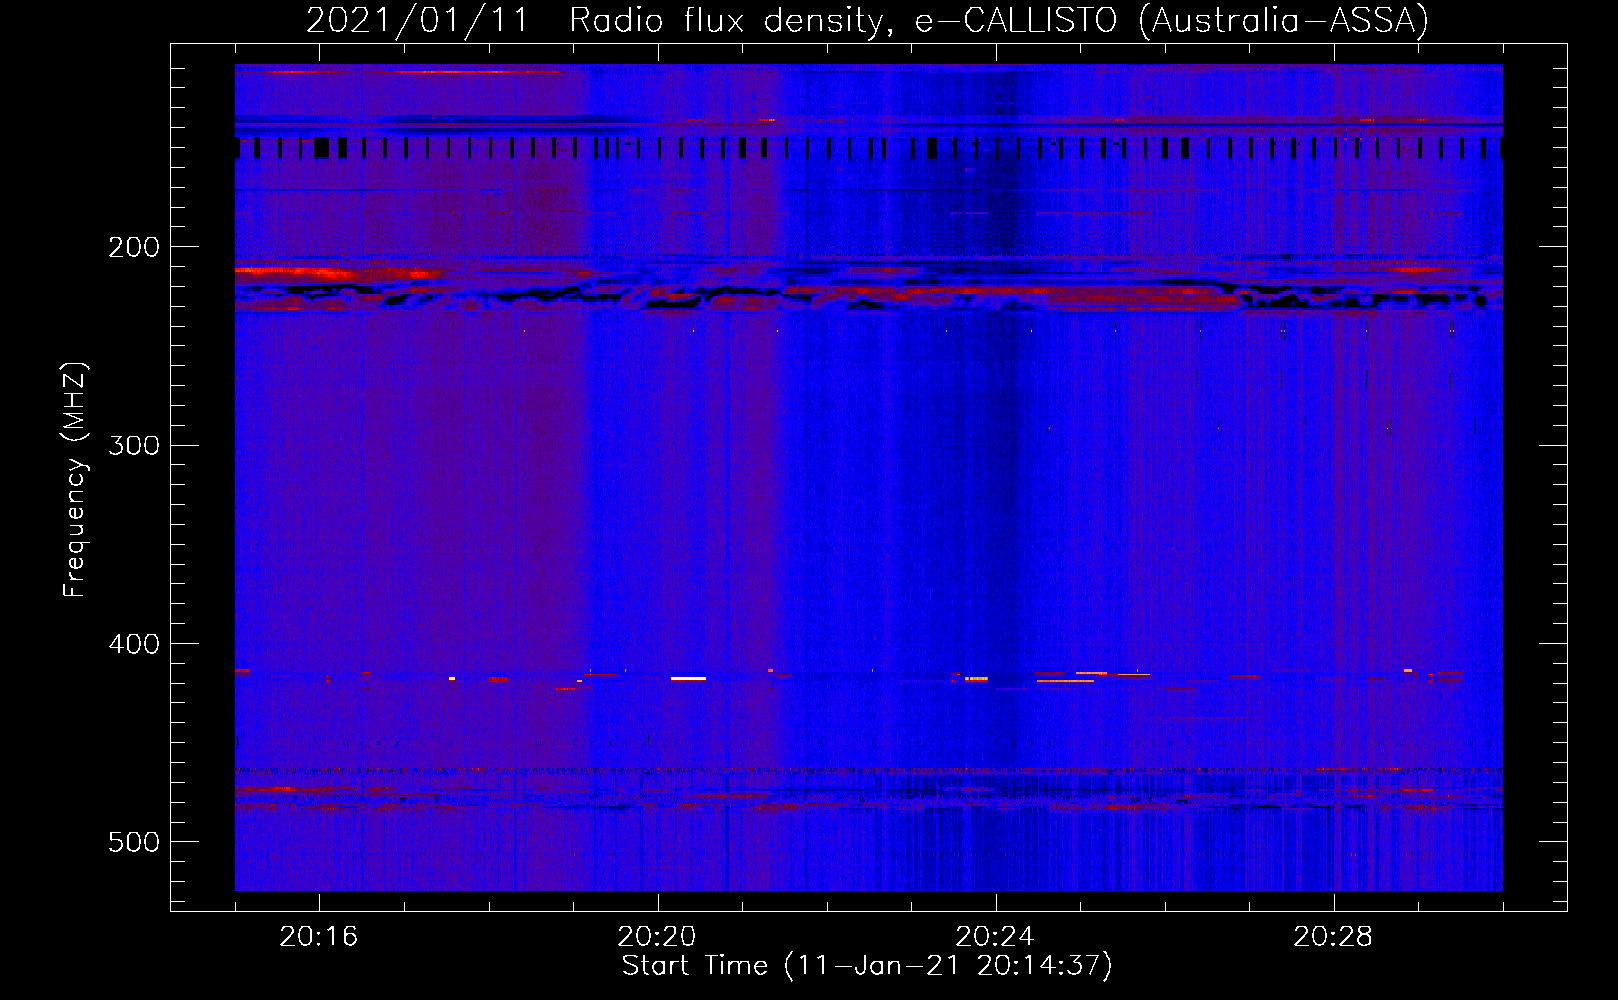Click the 20:28 time tick label

pos(1332,937)
